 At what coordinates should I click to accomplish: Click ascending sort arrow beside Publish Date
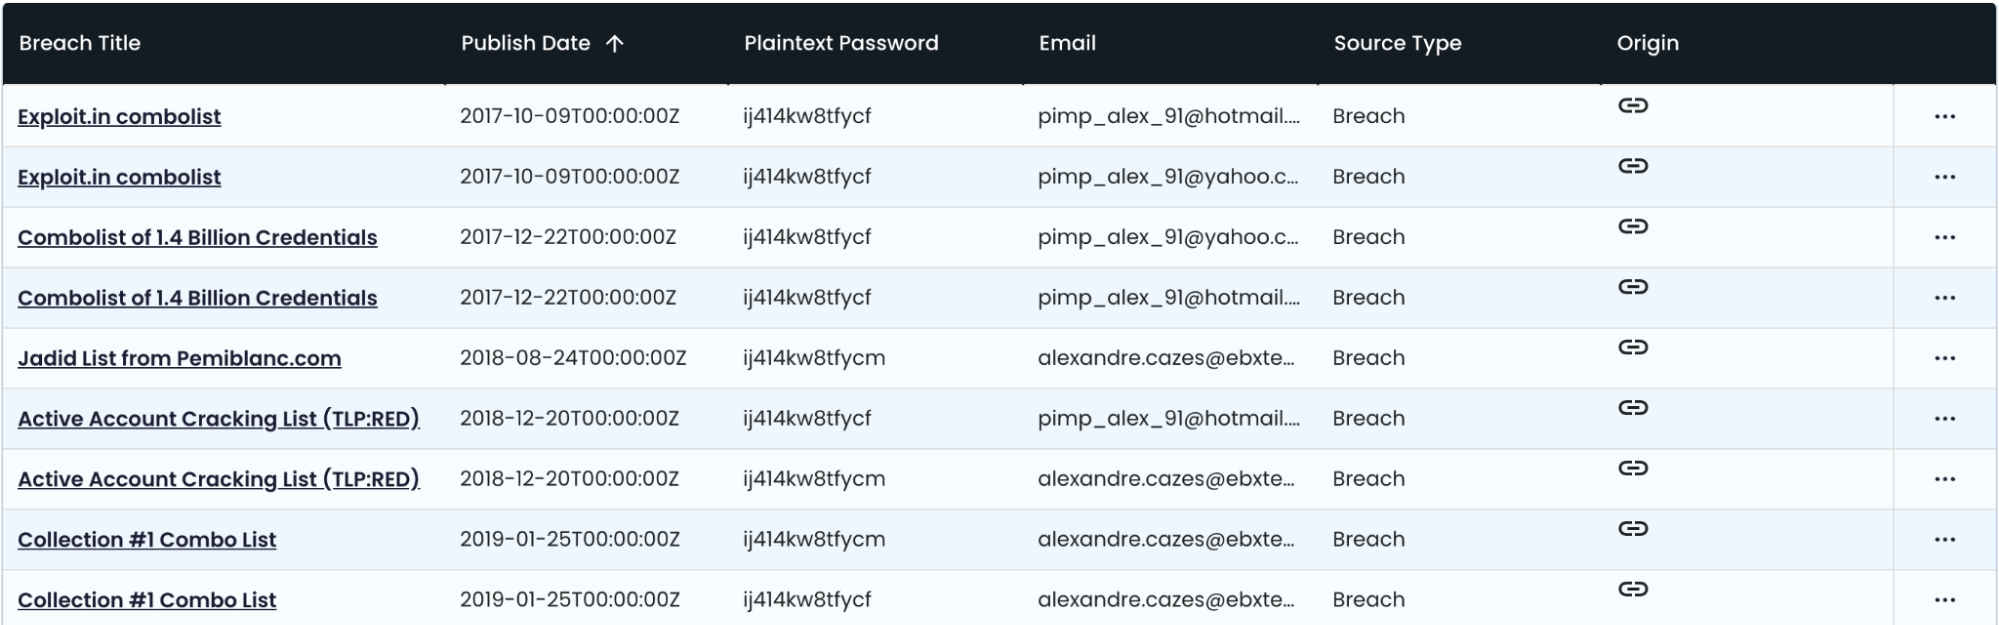[x=615, y=43]
